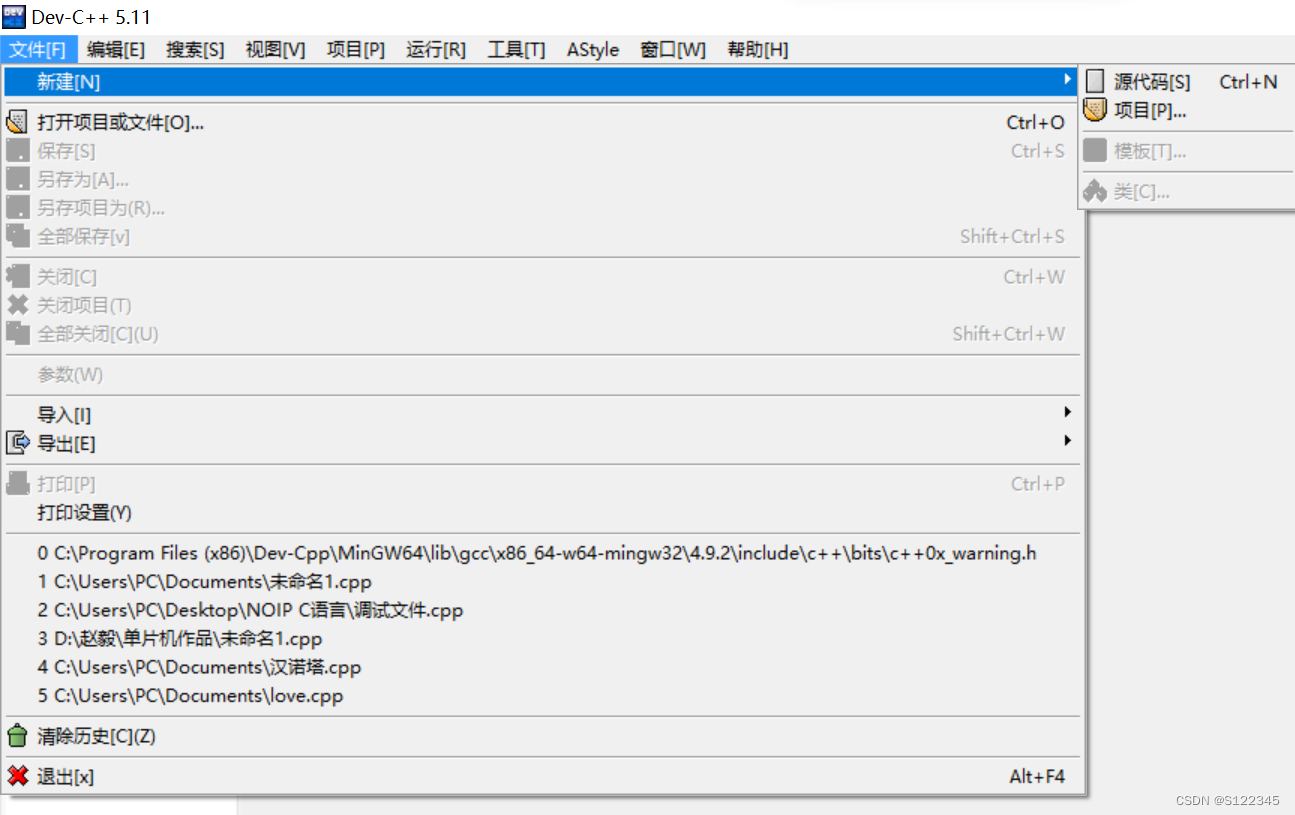Click the green trash clear history icon
The width and height of the screenshot is (1295, 815).
(17, 737)
